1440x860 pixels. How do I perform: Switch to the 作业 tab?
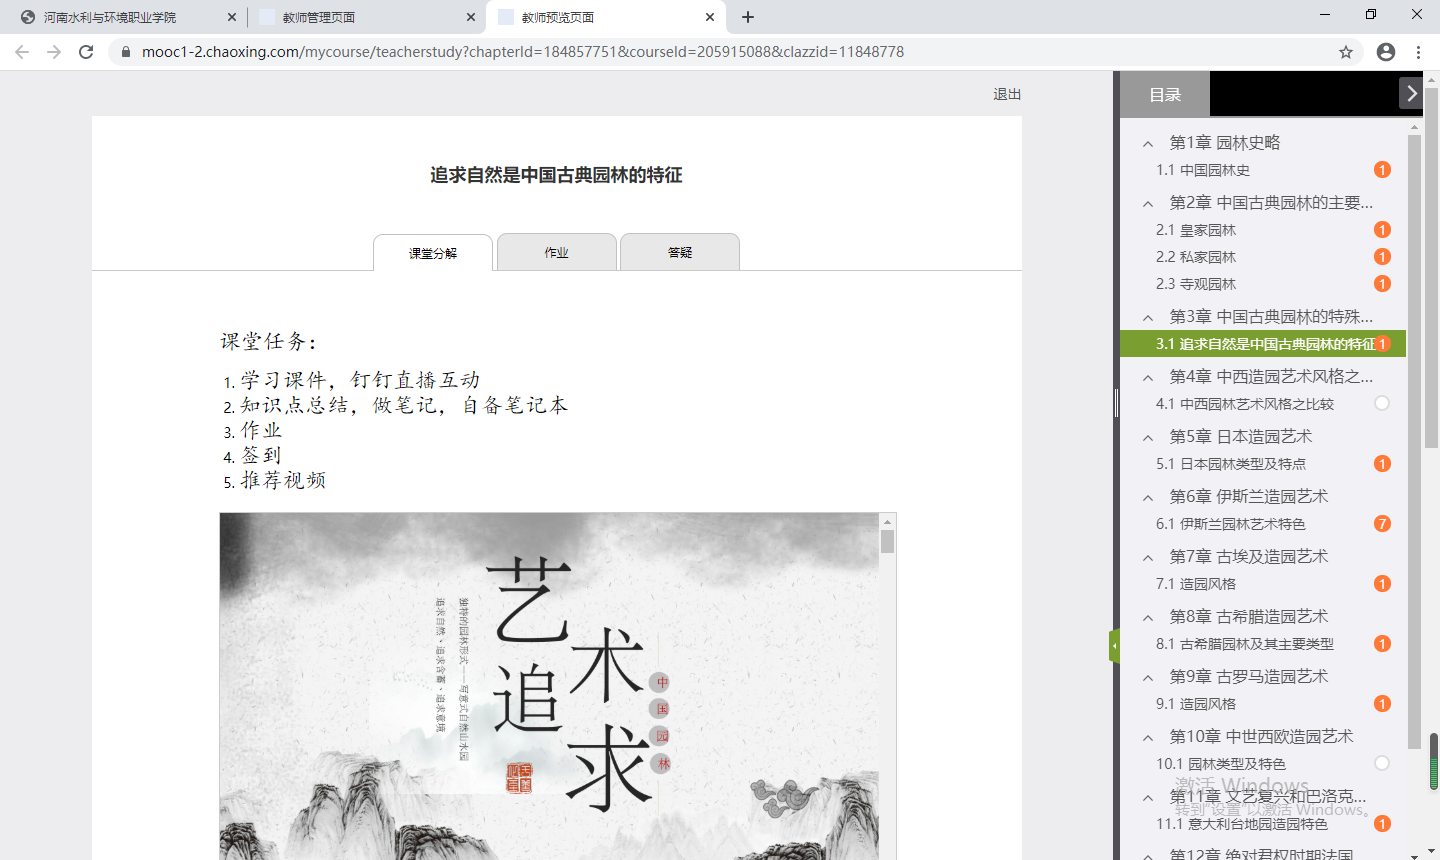556,253
